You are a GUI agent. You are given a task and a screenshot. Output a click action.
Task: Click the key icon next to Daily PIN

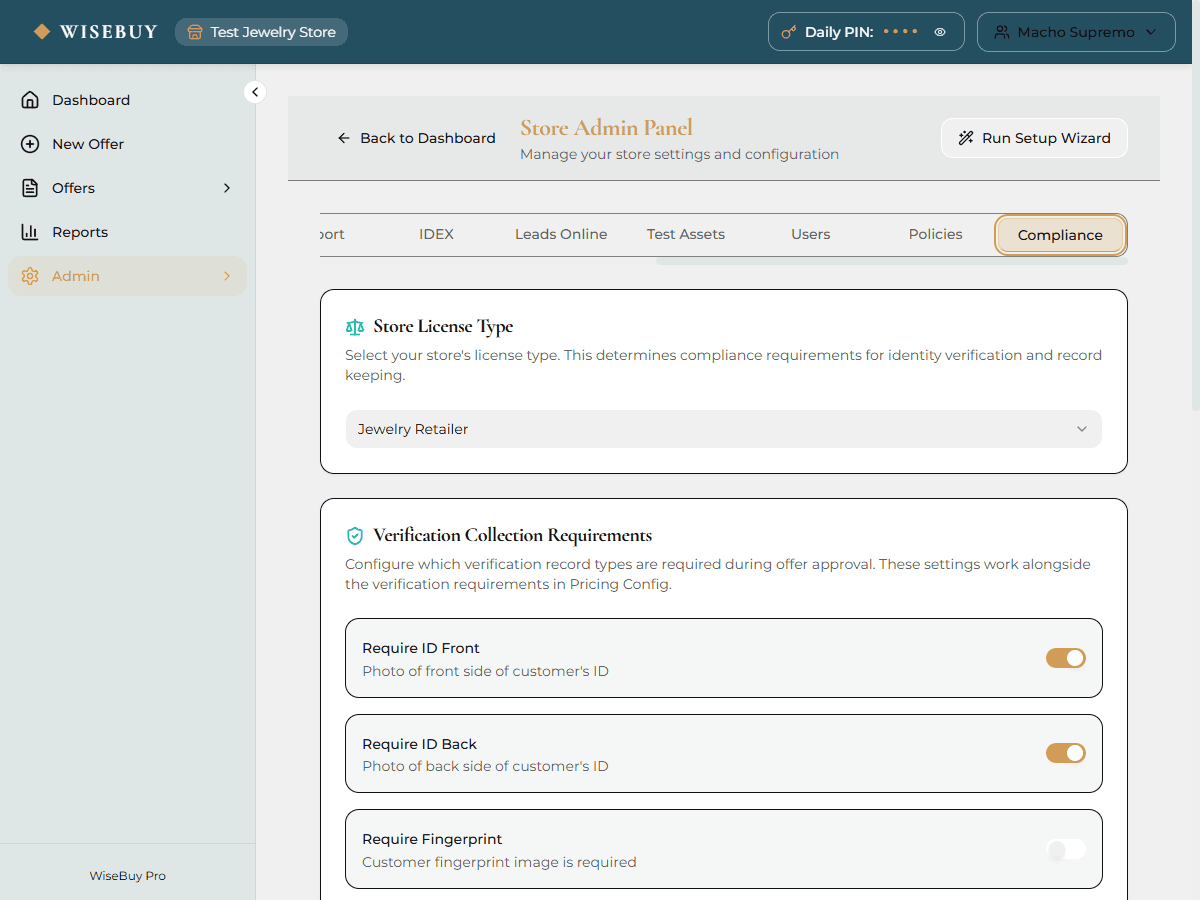pos(791,31)
